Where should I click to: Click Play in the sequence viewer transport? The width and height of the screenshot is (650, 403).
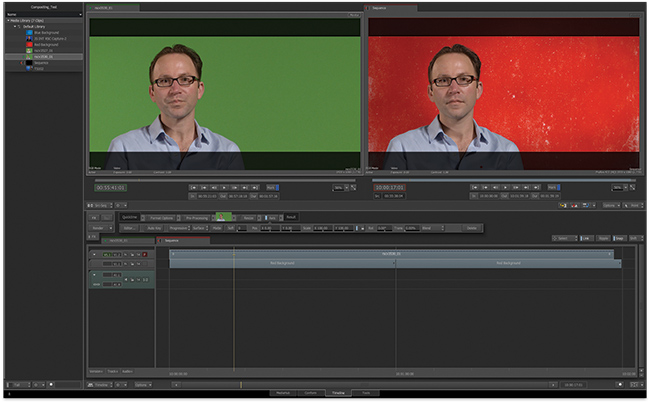(x=505, y=187)
